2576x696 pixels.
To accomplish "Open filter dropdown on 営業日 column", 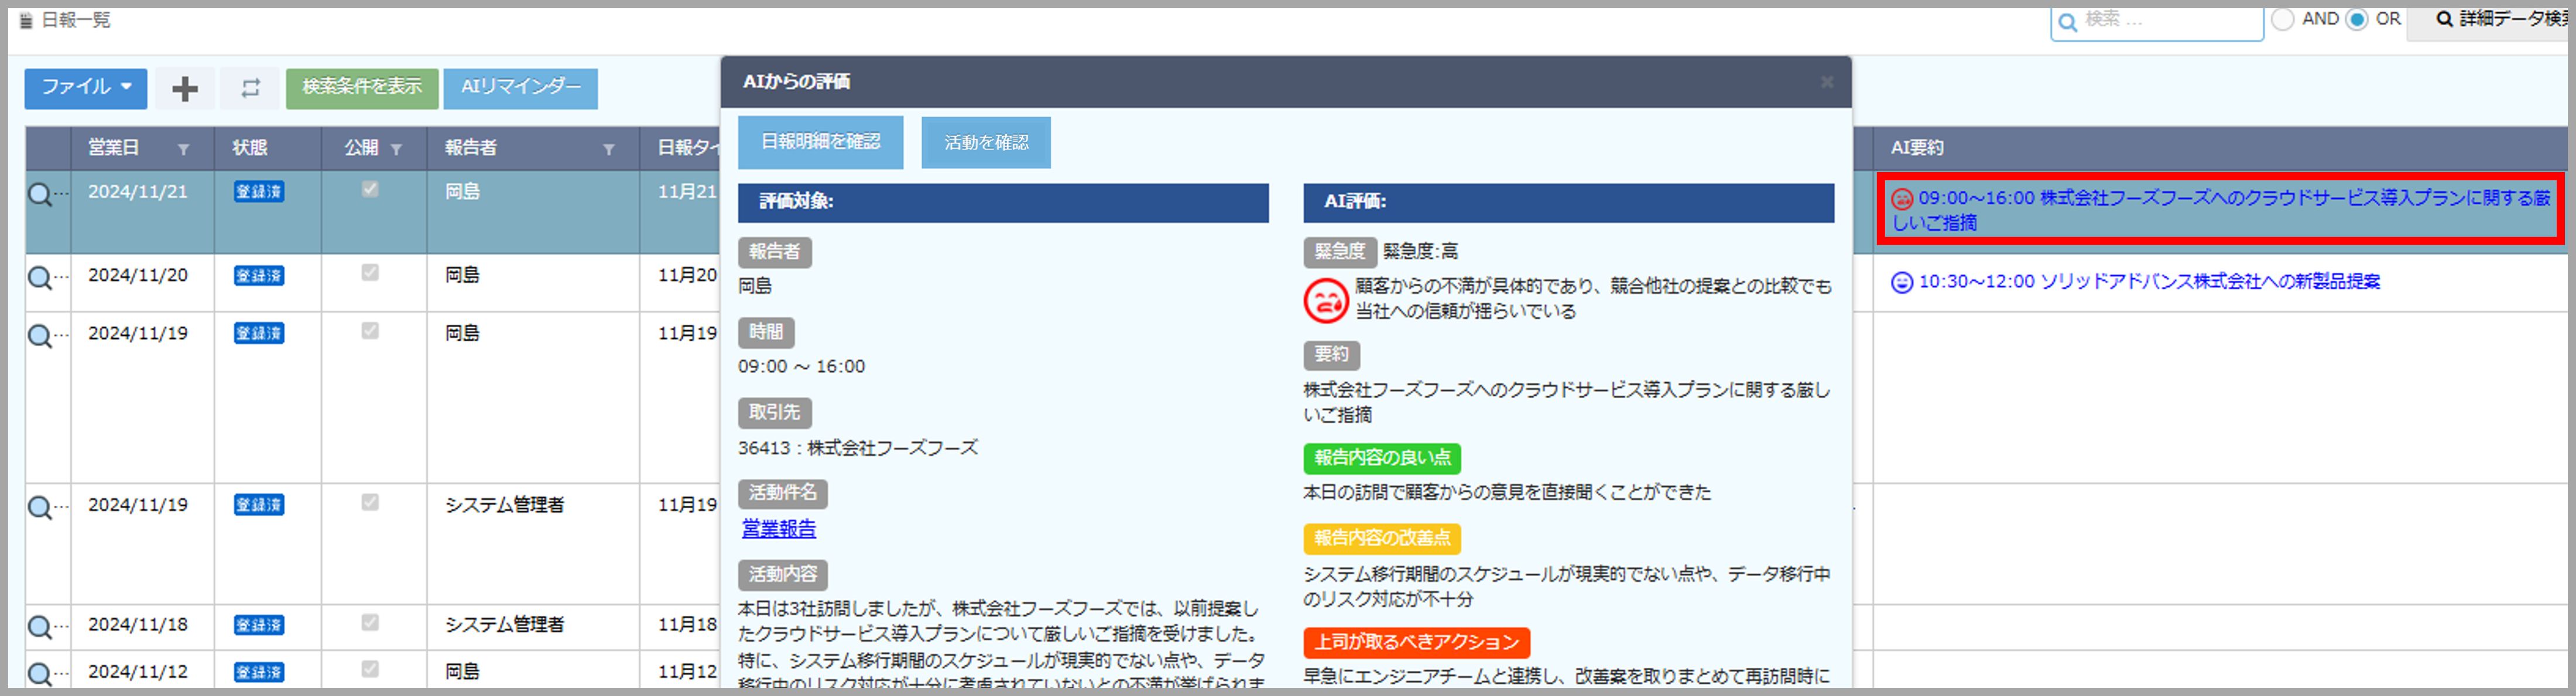I will tap(183, 150).
